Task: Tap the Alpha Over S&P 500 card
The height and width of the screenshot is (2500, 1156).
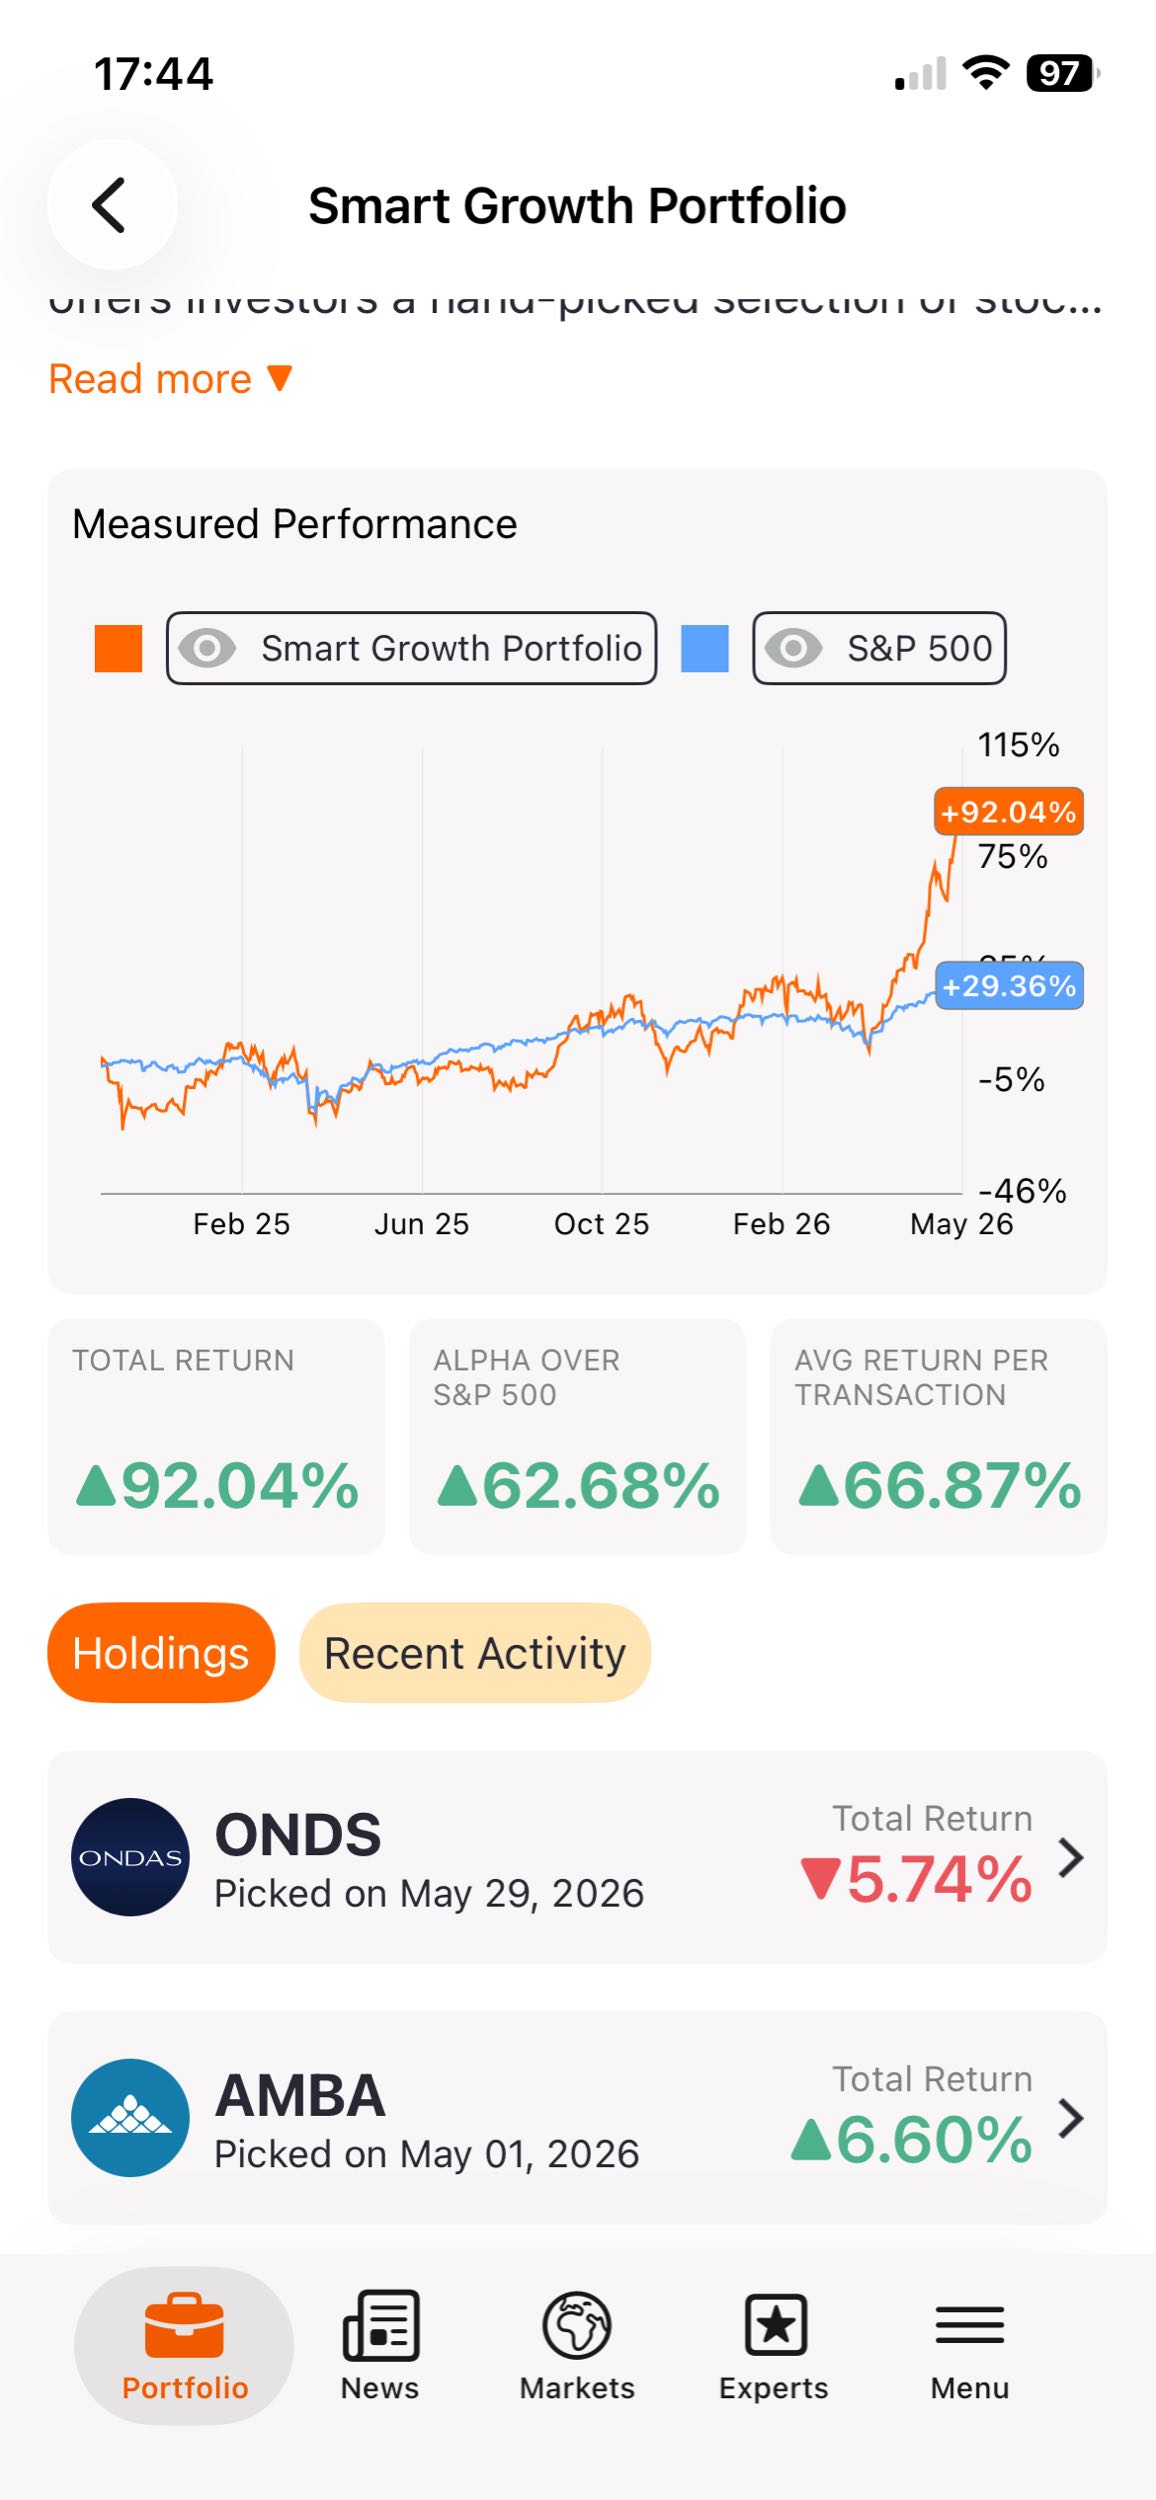Action: click(577, 1436)
